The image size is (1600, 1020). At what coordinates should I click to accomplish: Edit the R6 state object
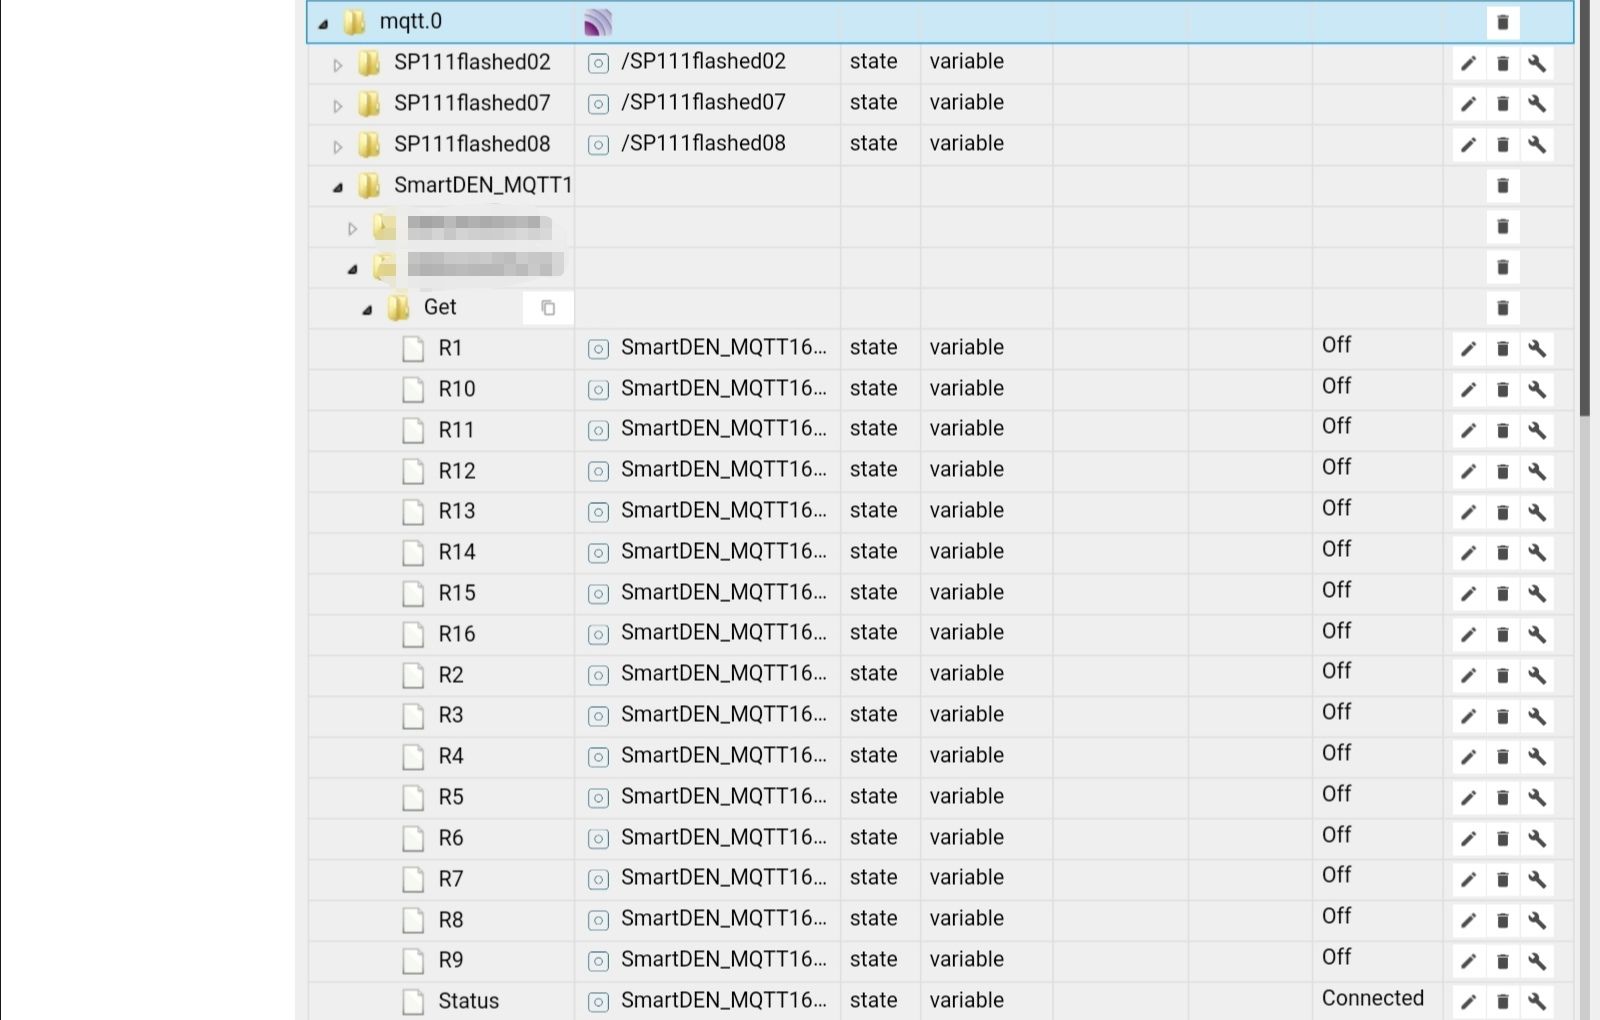pyautogui.click(x=1468, y=838)
